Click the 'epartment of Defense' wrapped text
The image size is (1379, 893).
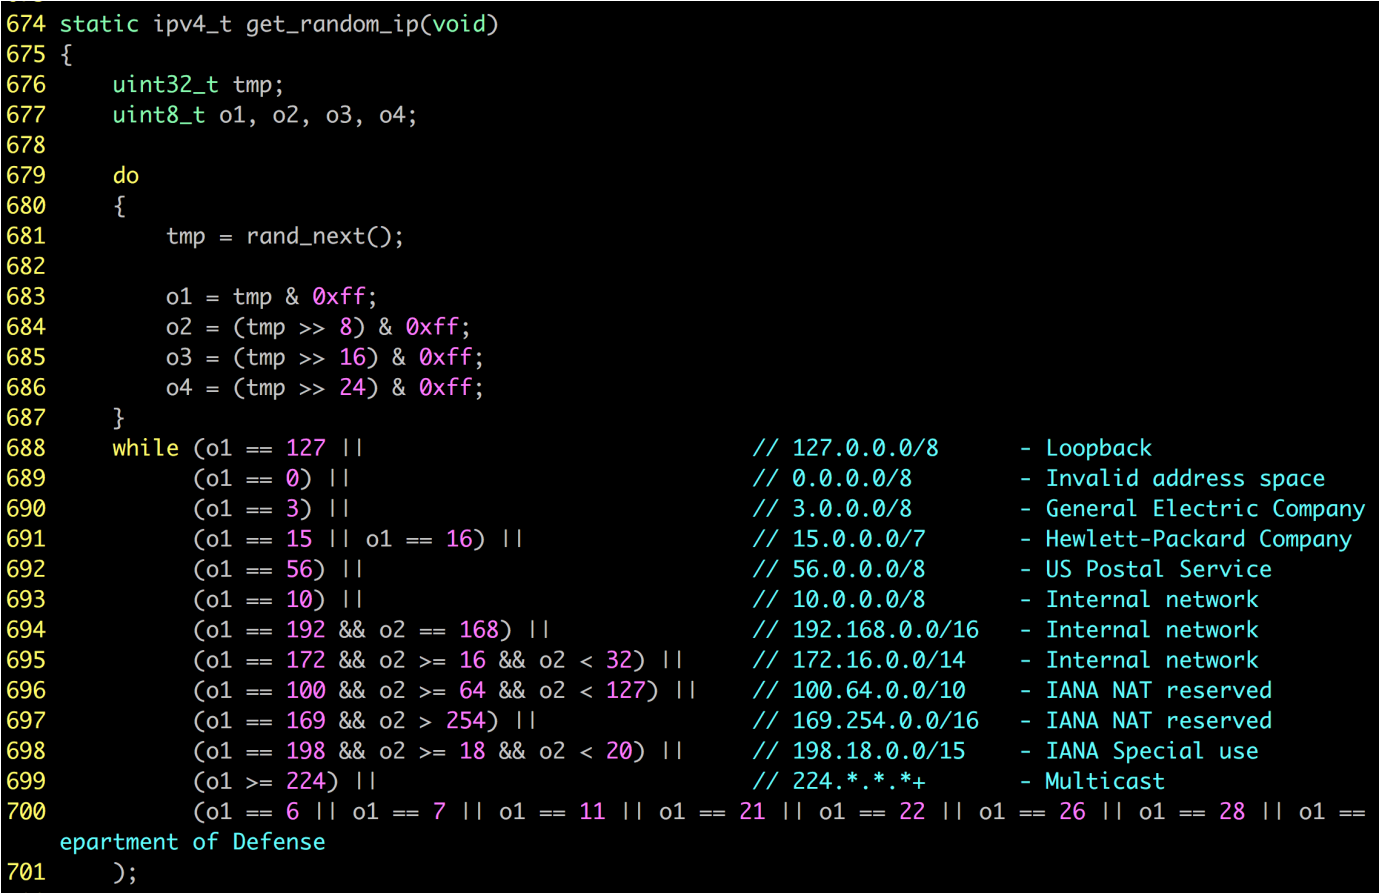click(192, 842)
